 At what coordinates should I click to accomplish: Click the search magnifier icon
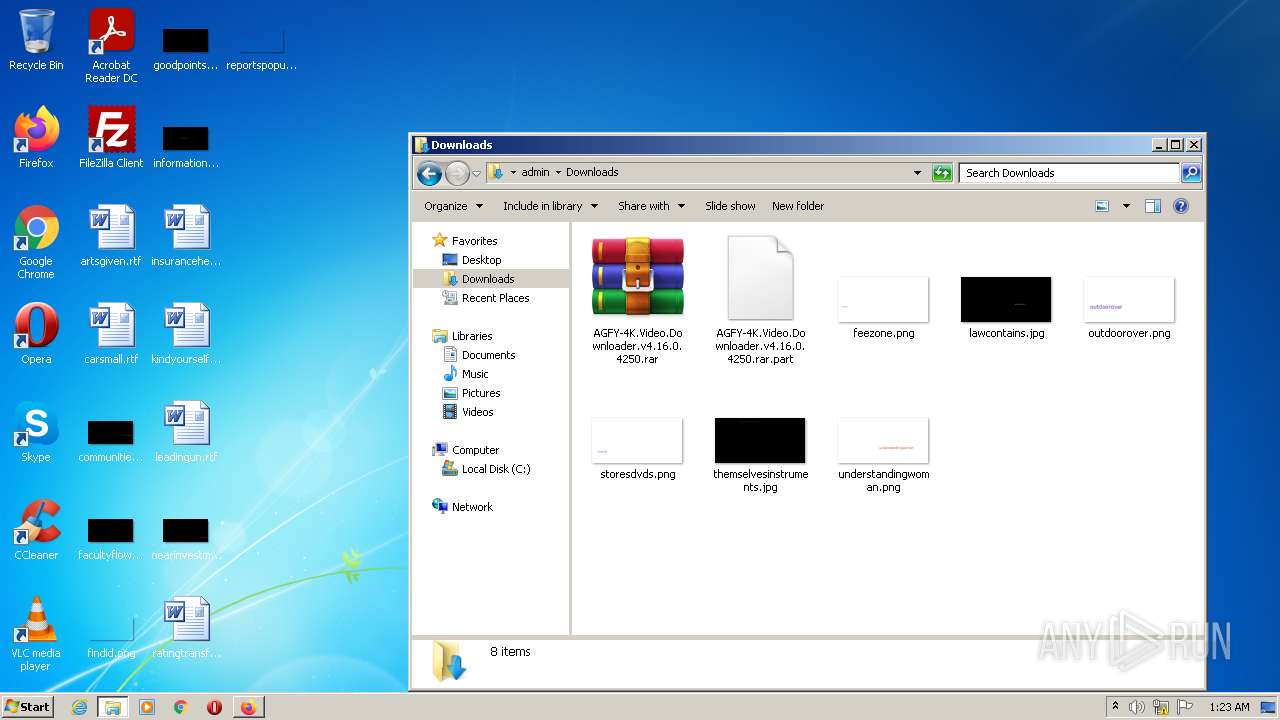[x=1190, y=173]
